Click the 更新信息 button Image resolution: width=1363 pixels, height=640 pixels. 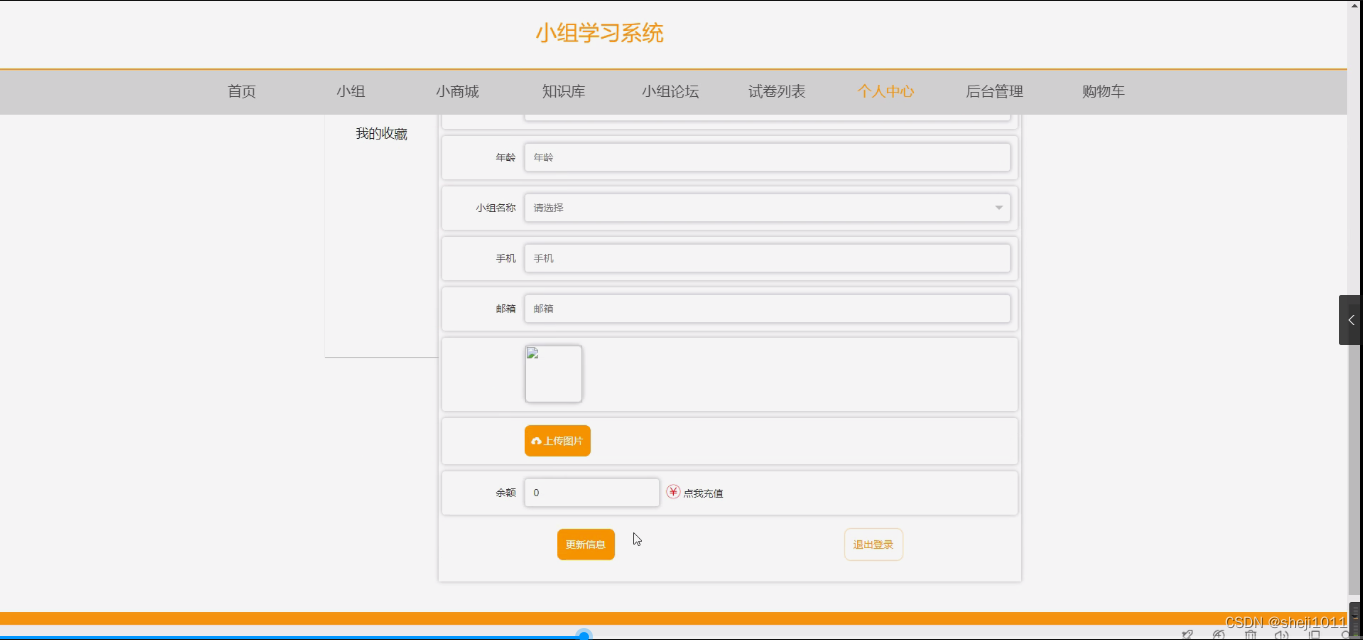585,543
